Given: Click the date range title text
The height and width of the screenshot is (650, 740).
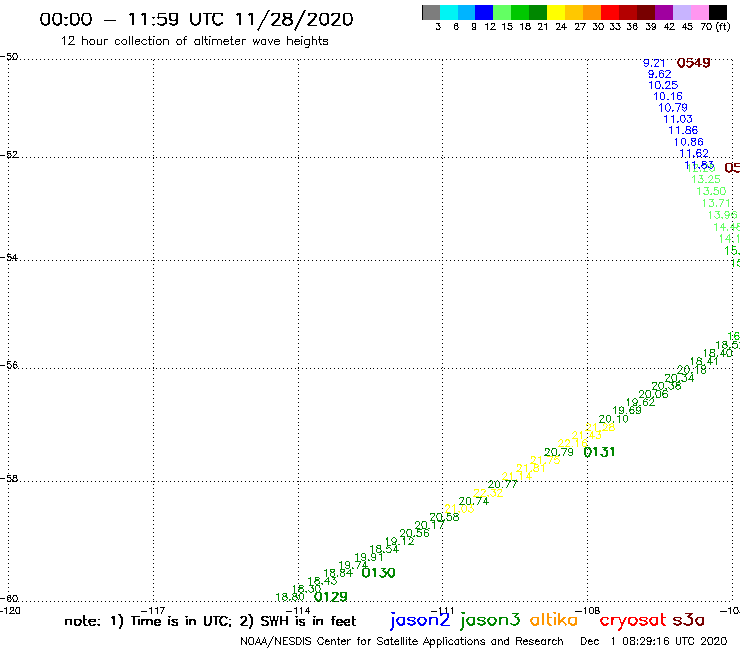Looking at the screenshot, I should (196, 20).
